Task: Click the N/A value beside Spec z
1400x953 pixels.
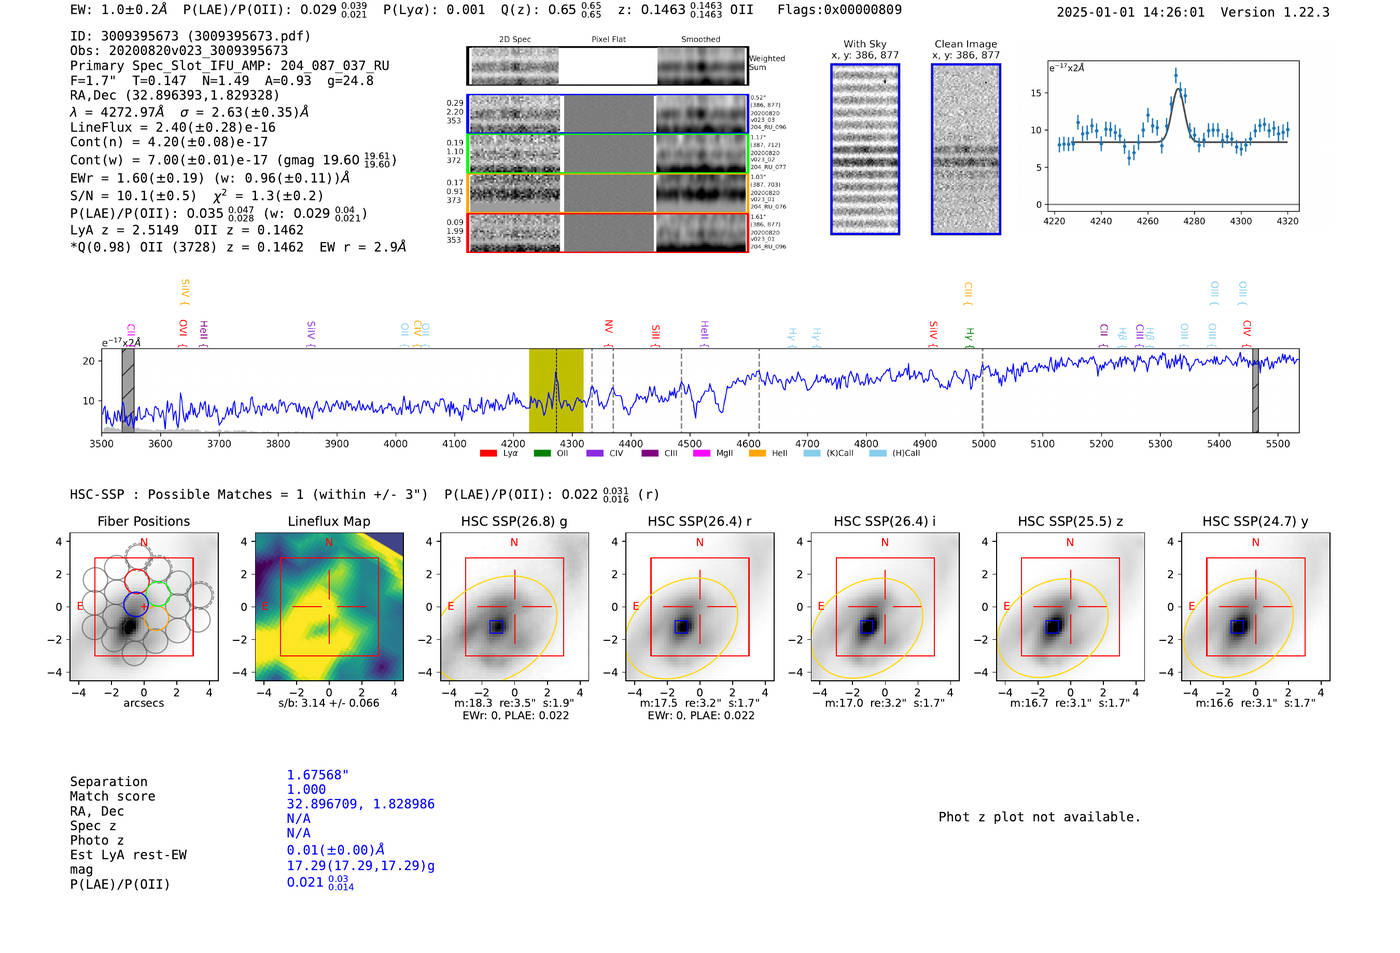Action: click(x=299, y=819)
